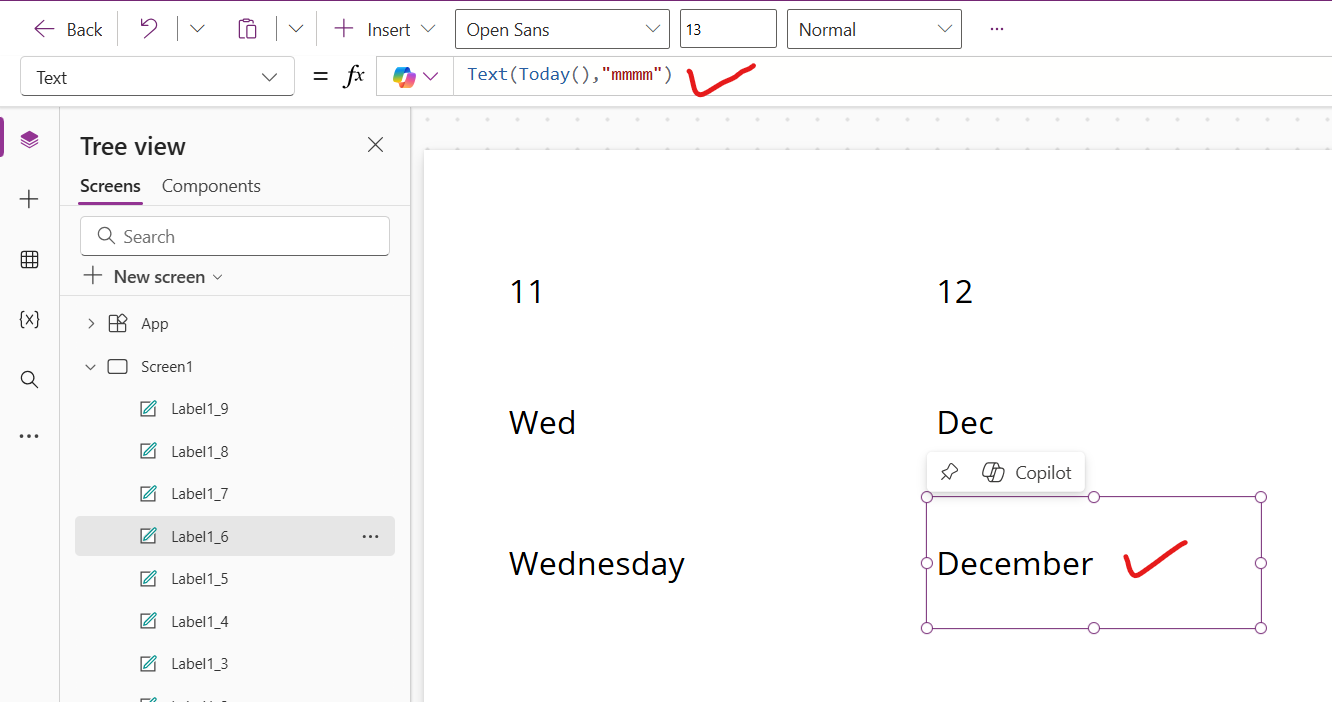Expand the App node in Tree view

[x=91, y=323]
